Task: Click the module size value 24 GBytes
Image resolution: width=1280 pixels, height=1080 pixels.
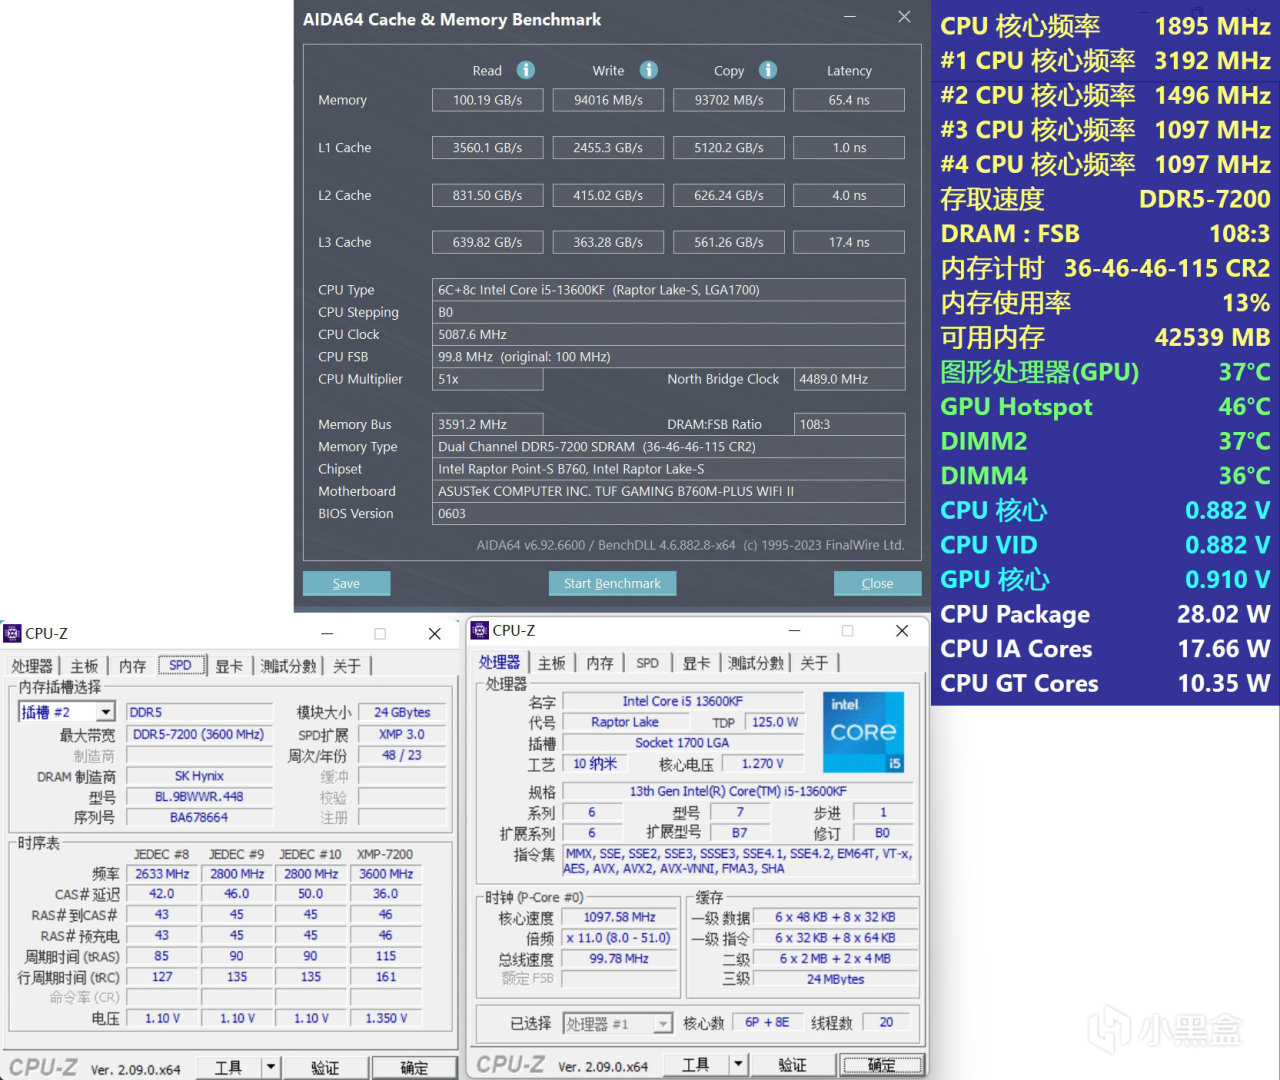Action: 402,712
